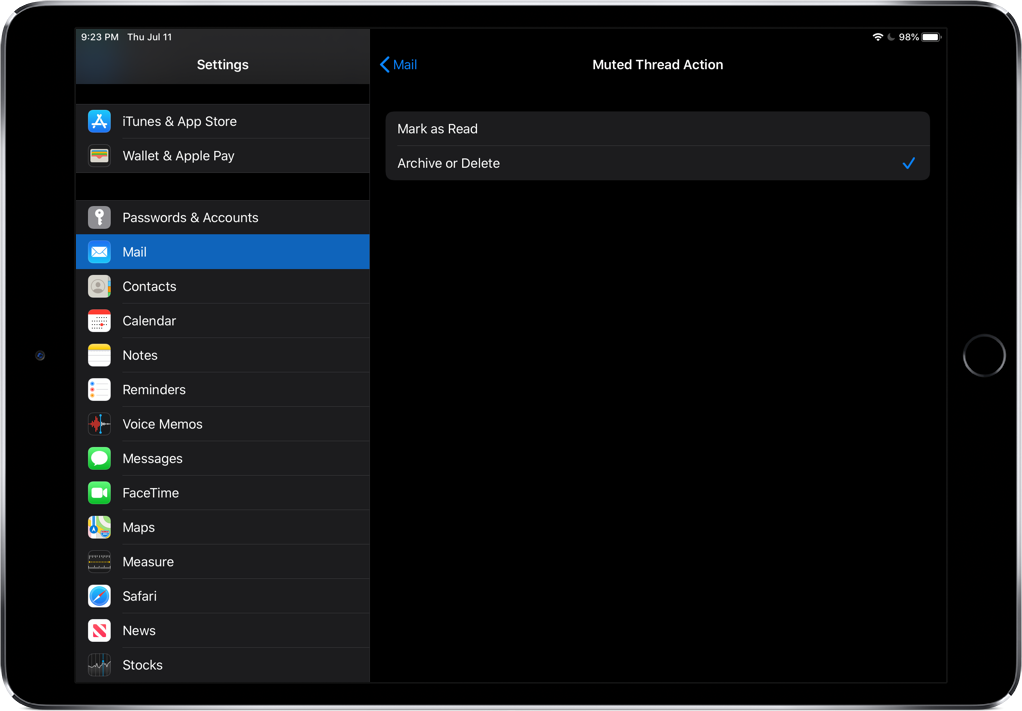Tap the Wi-Fi status icon
Screen dimensions: 1022x711
[878, 37]
